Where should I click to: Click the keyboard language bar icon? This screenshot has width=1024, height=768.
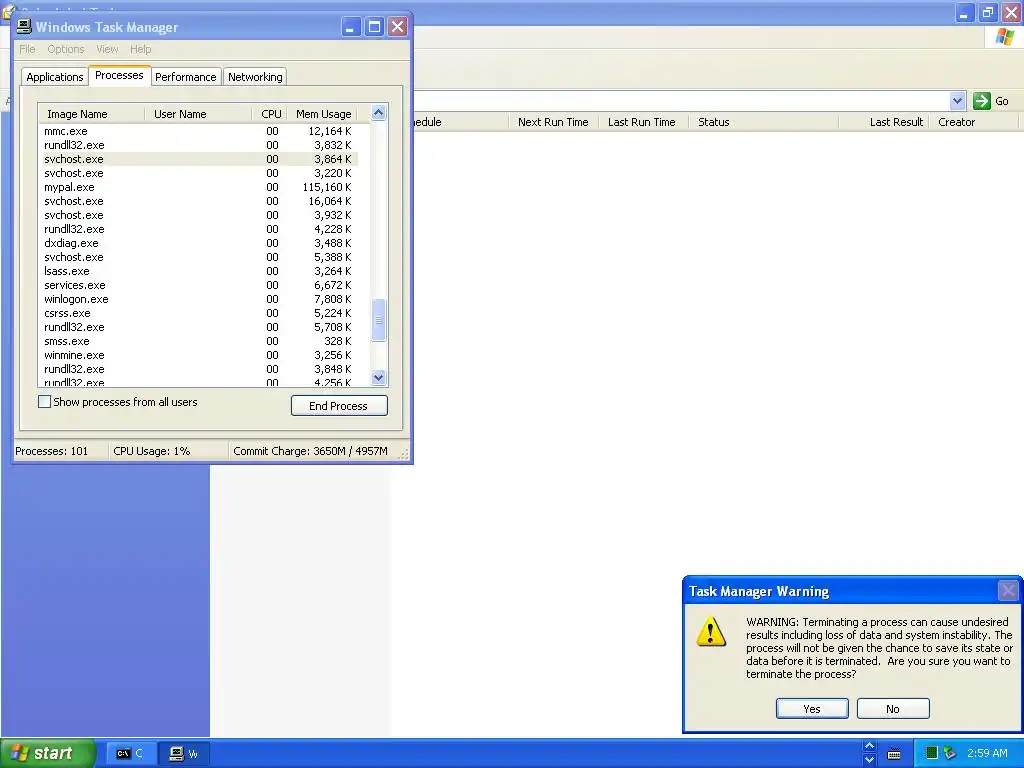[x=894, y=754]
